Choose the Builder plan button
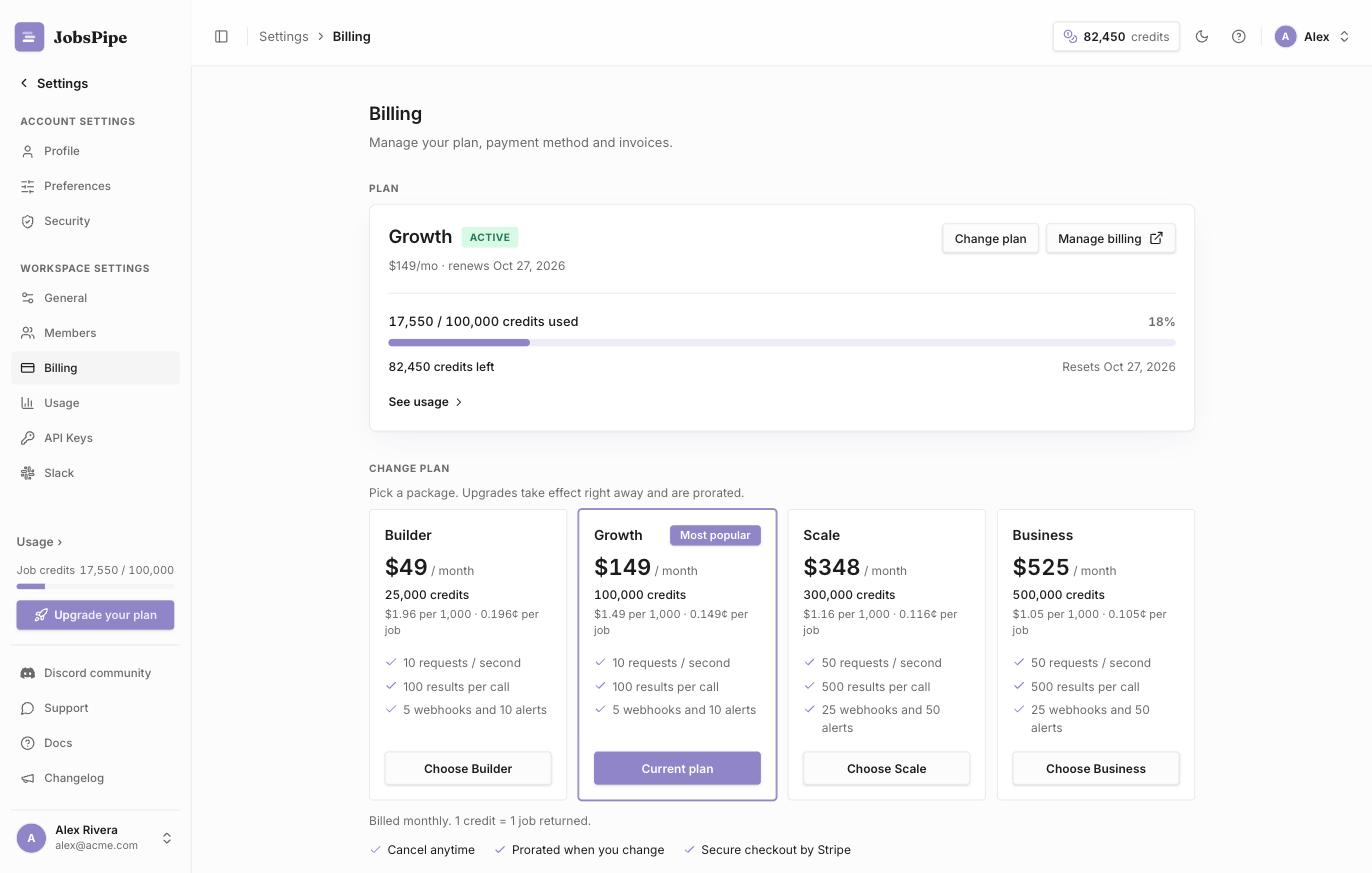This screenshot has height=873, width=1372. [468, 769]
